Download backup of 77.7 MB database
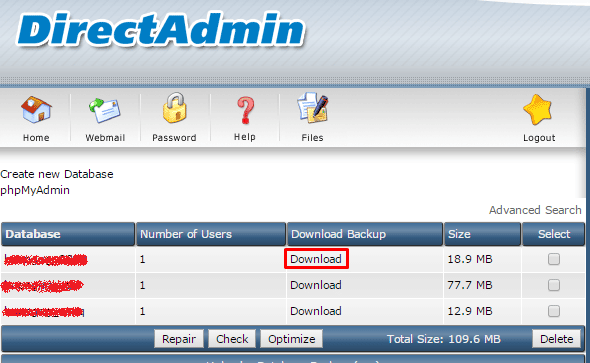 (316, 285)
